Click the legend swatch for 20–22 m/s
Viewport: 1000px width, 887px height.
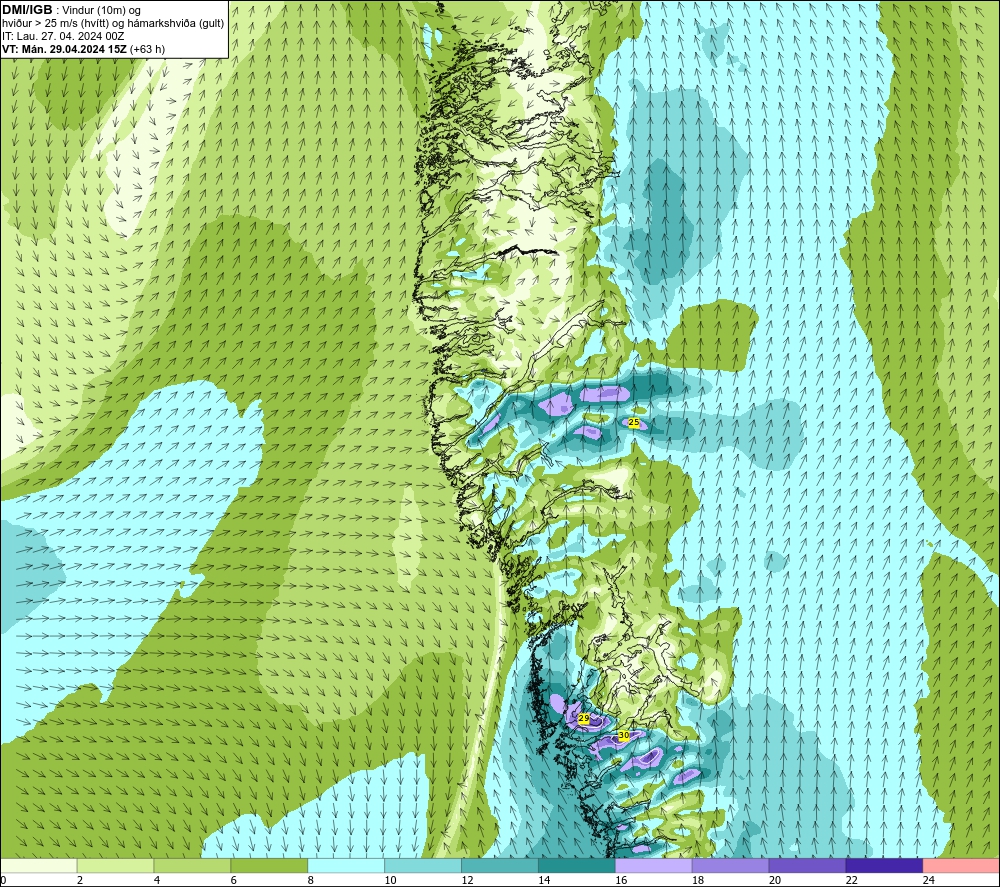coord(807,866)
